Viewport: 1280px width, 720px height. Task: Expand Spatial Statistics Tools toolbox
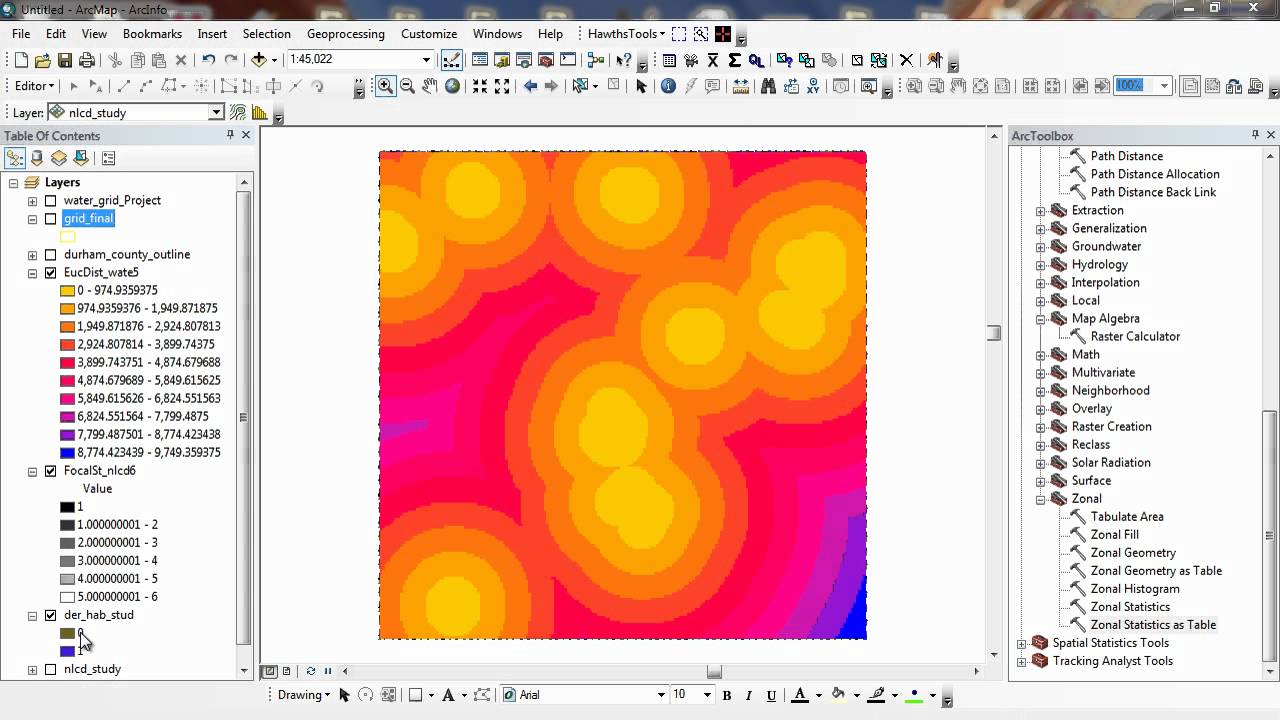[x=1021, y=643]
